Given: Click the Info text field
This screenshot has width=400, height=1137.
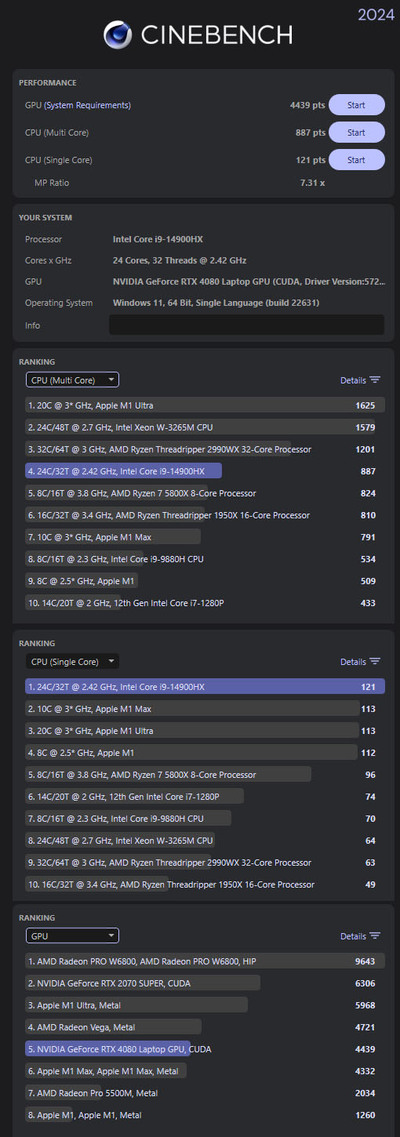Looking at the screenshot, I should click(x=246, y=325).
